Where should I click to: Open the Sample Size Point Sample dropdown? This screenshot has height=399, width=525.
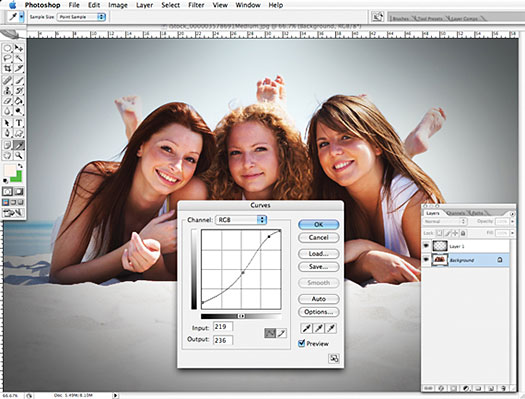tap(81, 17)
